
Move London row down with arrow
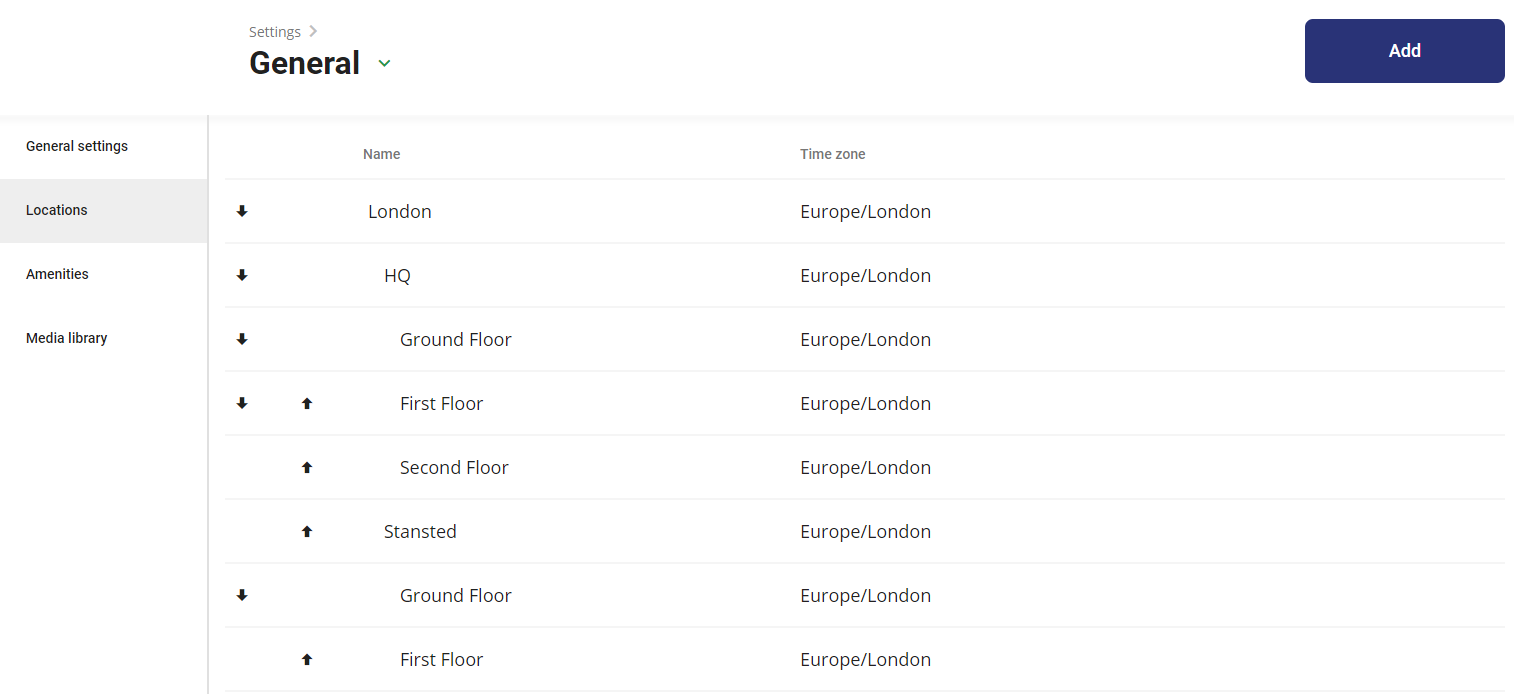(x=242, y=211)
